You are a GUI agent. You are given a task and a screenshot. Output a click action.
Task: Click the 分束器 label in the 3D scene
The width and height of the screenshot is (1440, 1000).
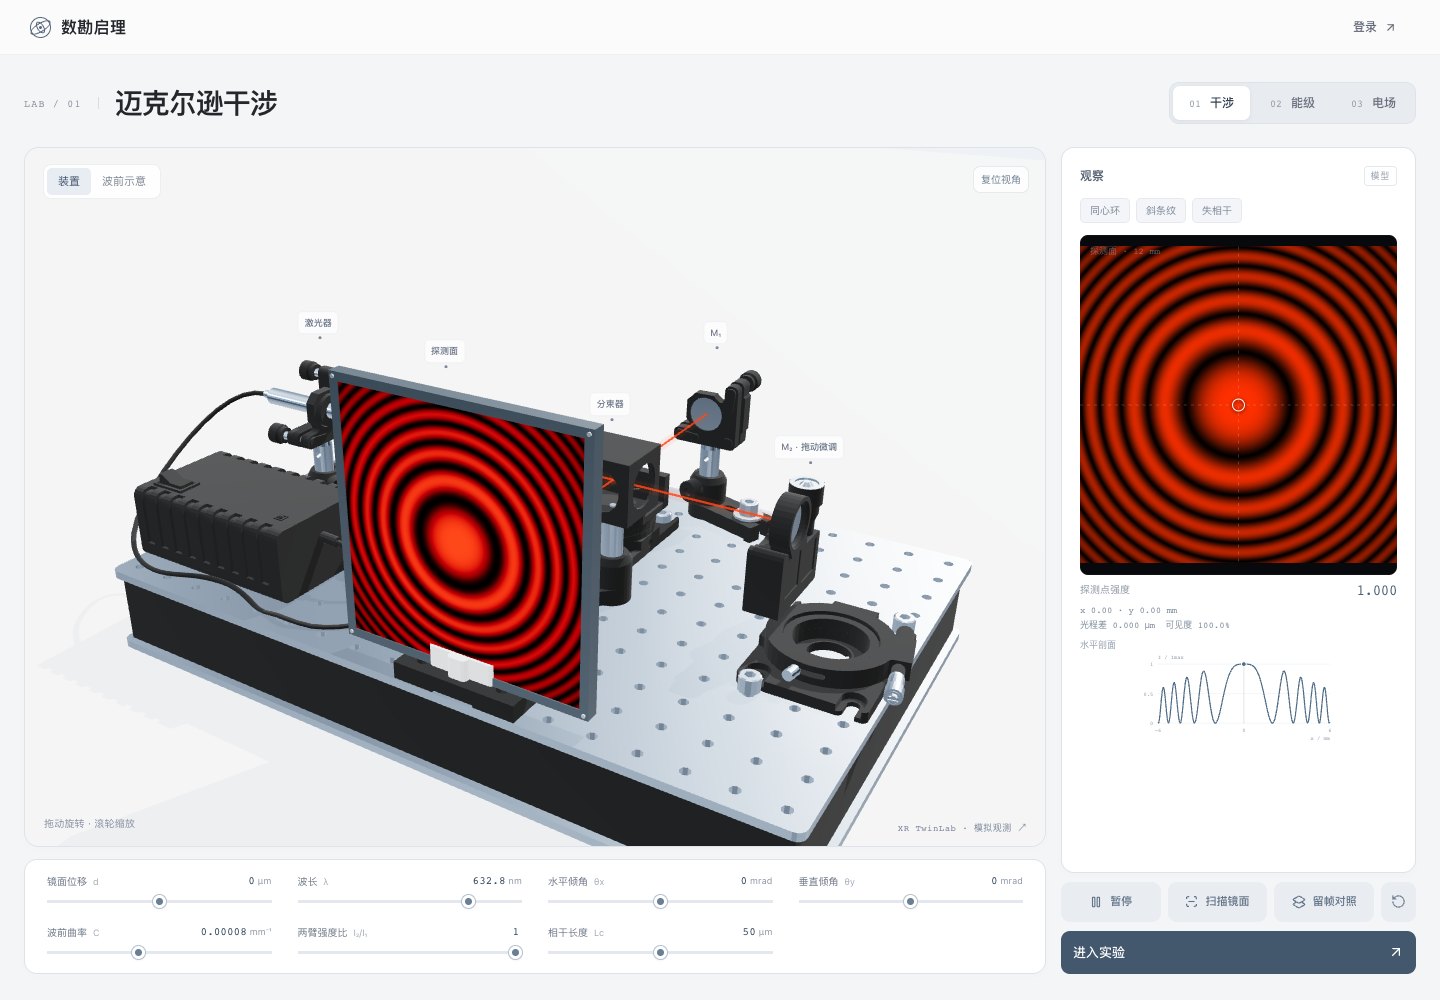click(610, 404)
